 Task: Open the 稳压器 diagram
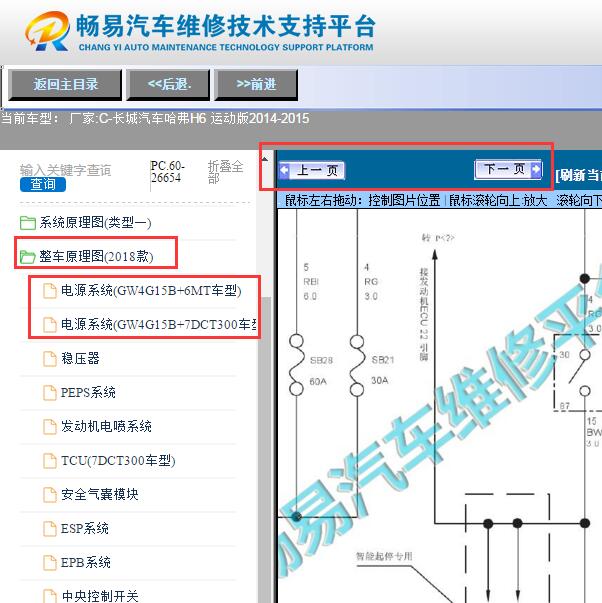[80, 358]
